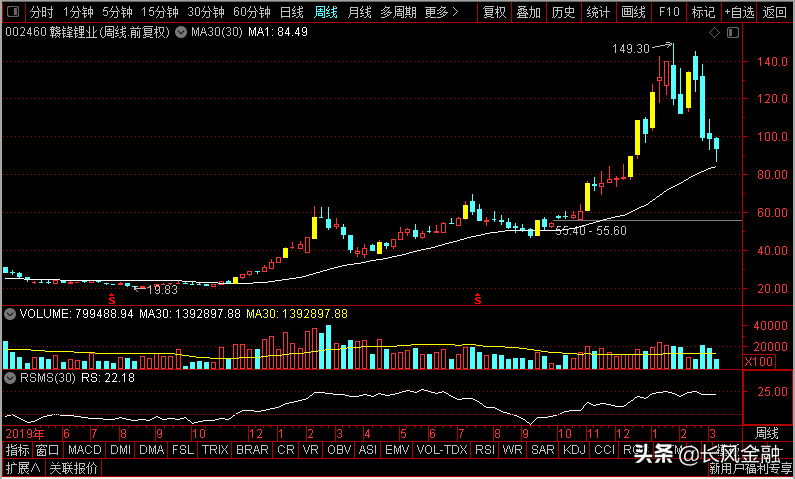Toggle the 叠加 overlay option

click(530, 13)
